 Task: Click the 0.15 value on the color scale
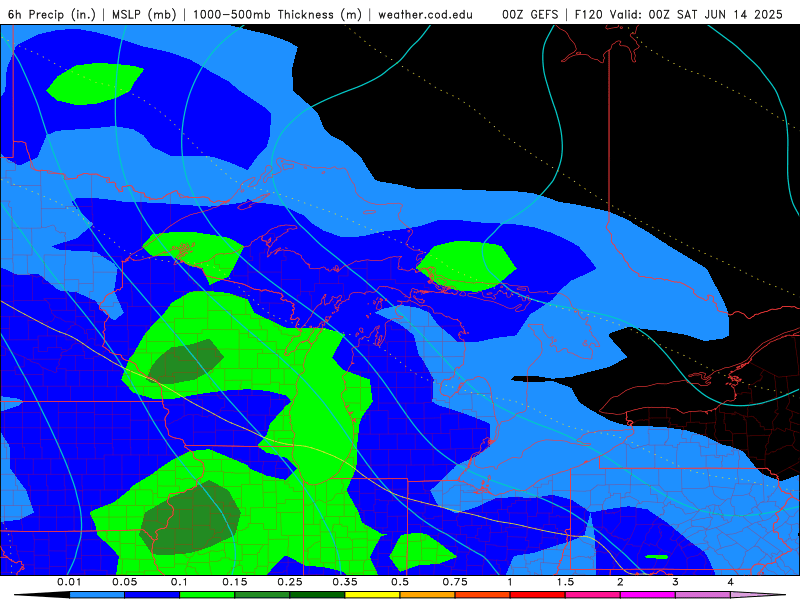click(235, 582)
